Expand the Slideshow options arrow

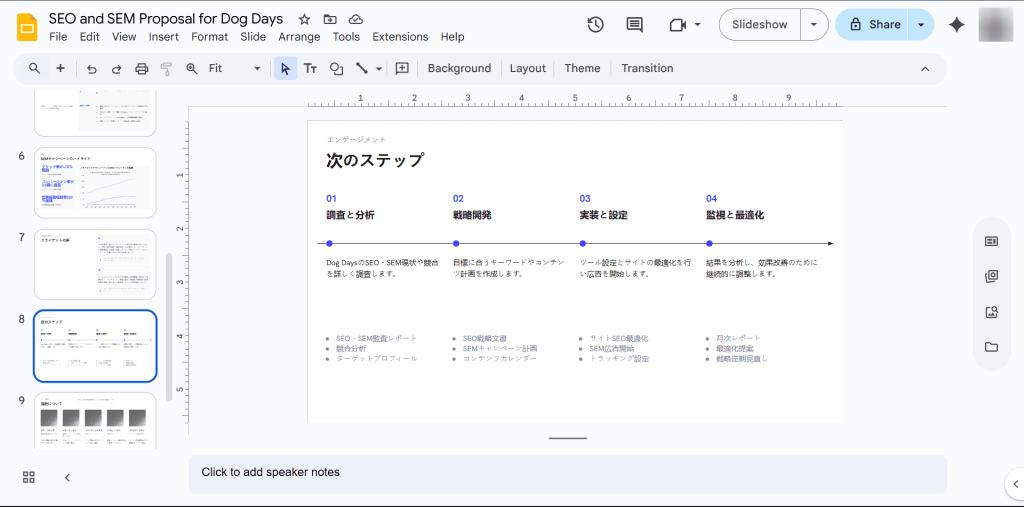(815, 24)
